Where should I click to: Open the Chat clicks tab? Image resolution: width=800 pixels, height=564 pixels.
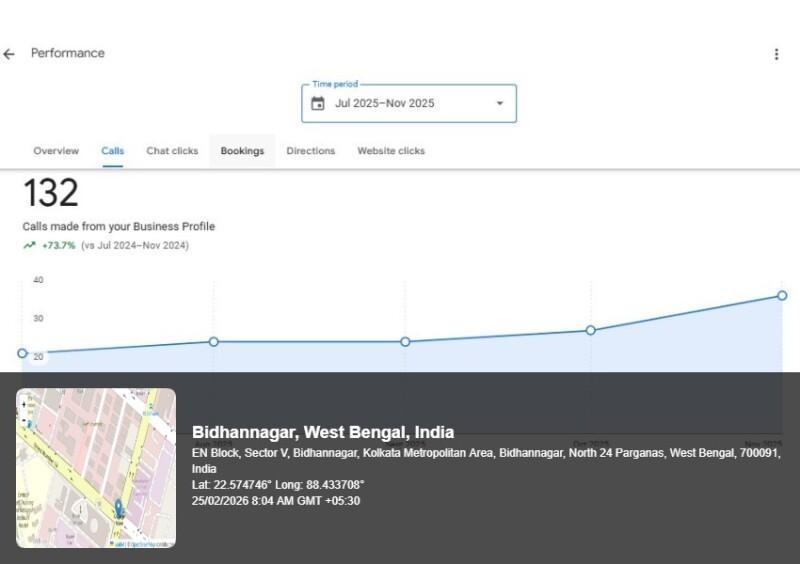pyautogui.click(x=172, y=151)
